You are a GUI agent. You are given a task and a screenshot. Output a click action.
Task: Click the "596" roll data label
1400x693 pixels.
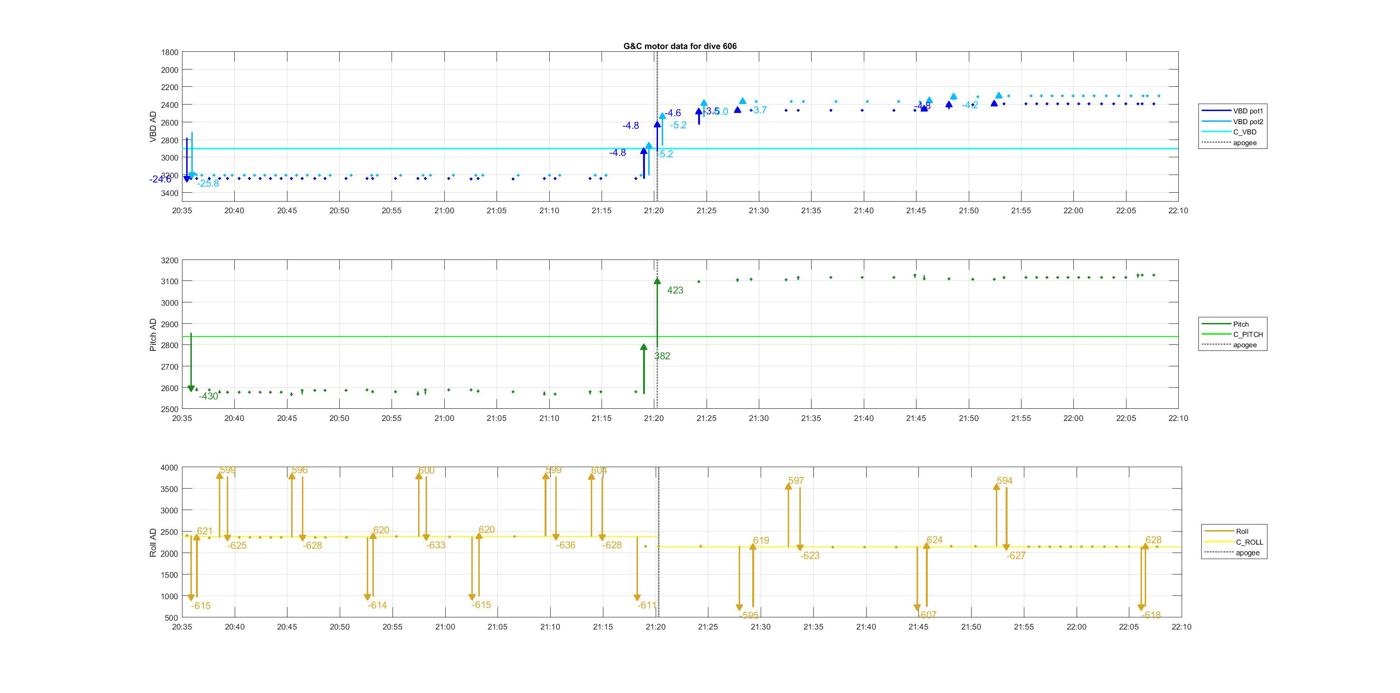[x=300, y=470]
